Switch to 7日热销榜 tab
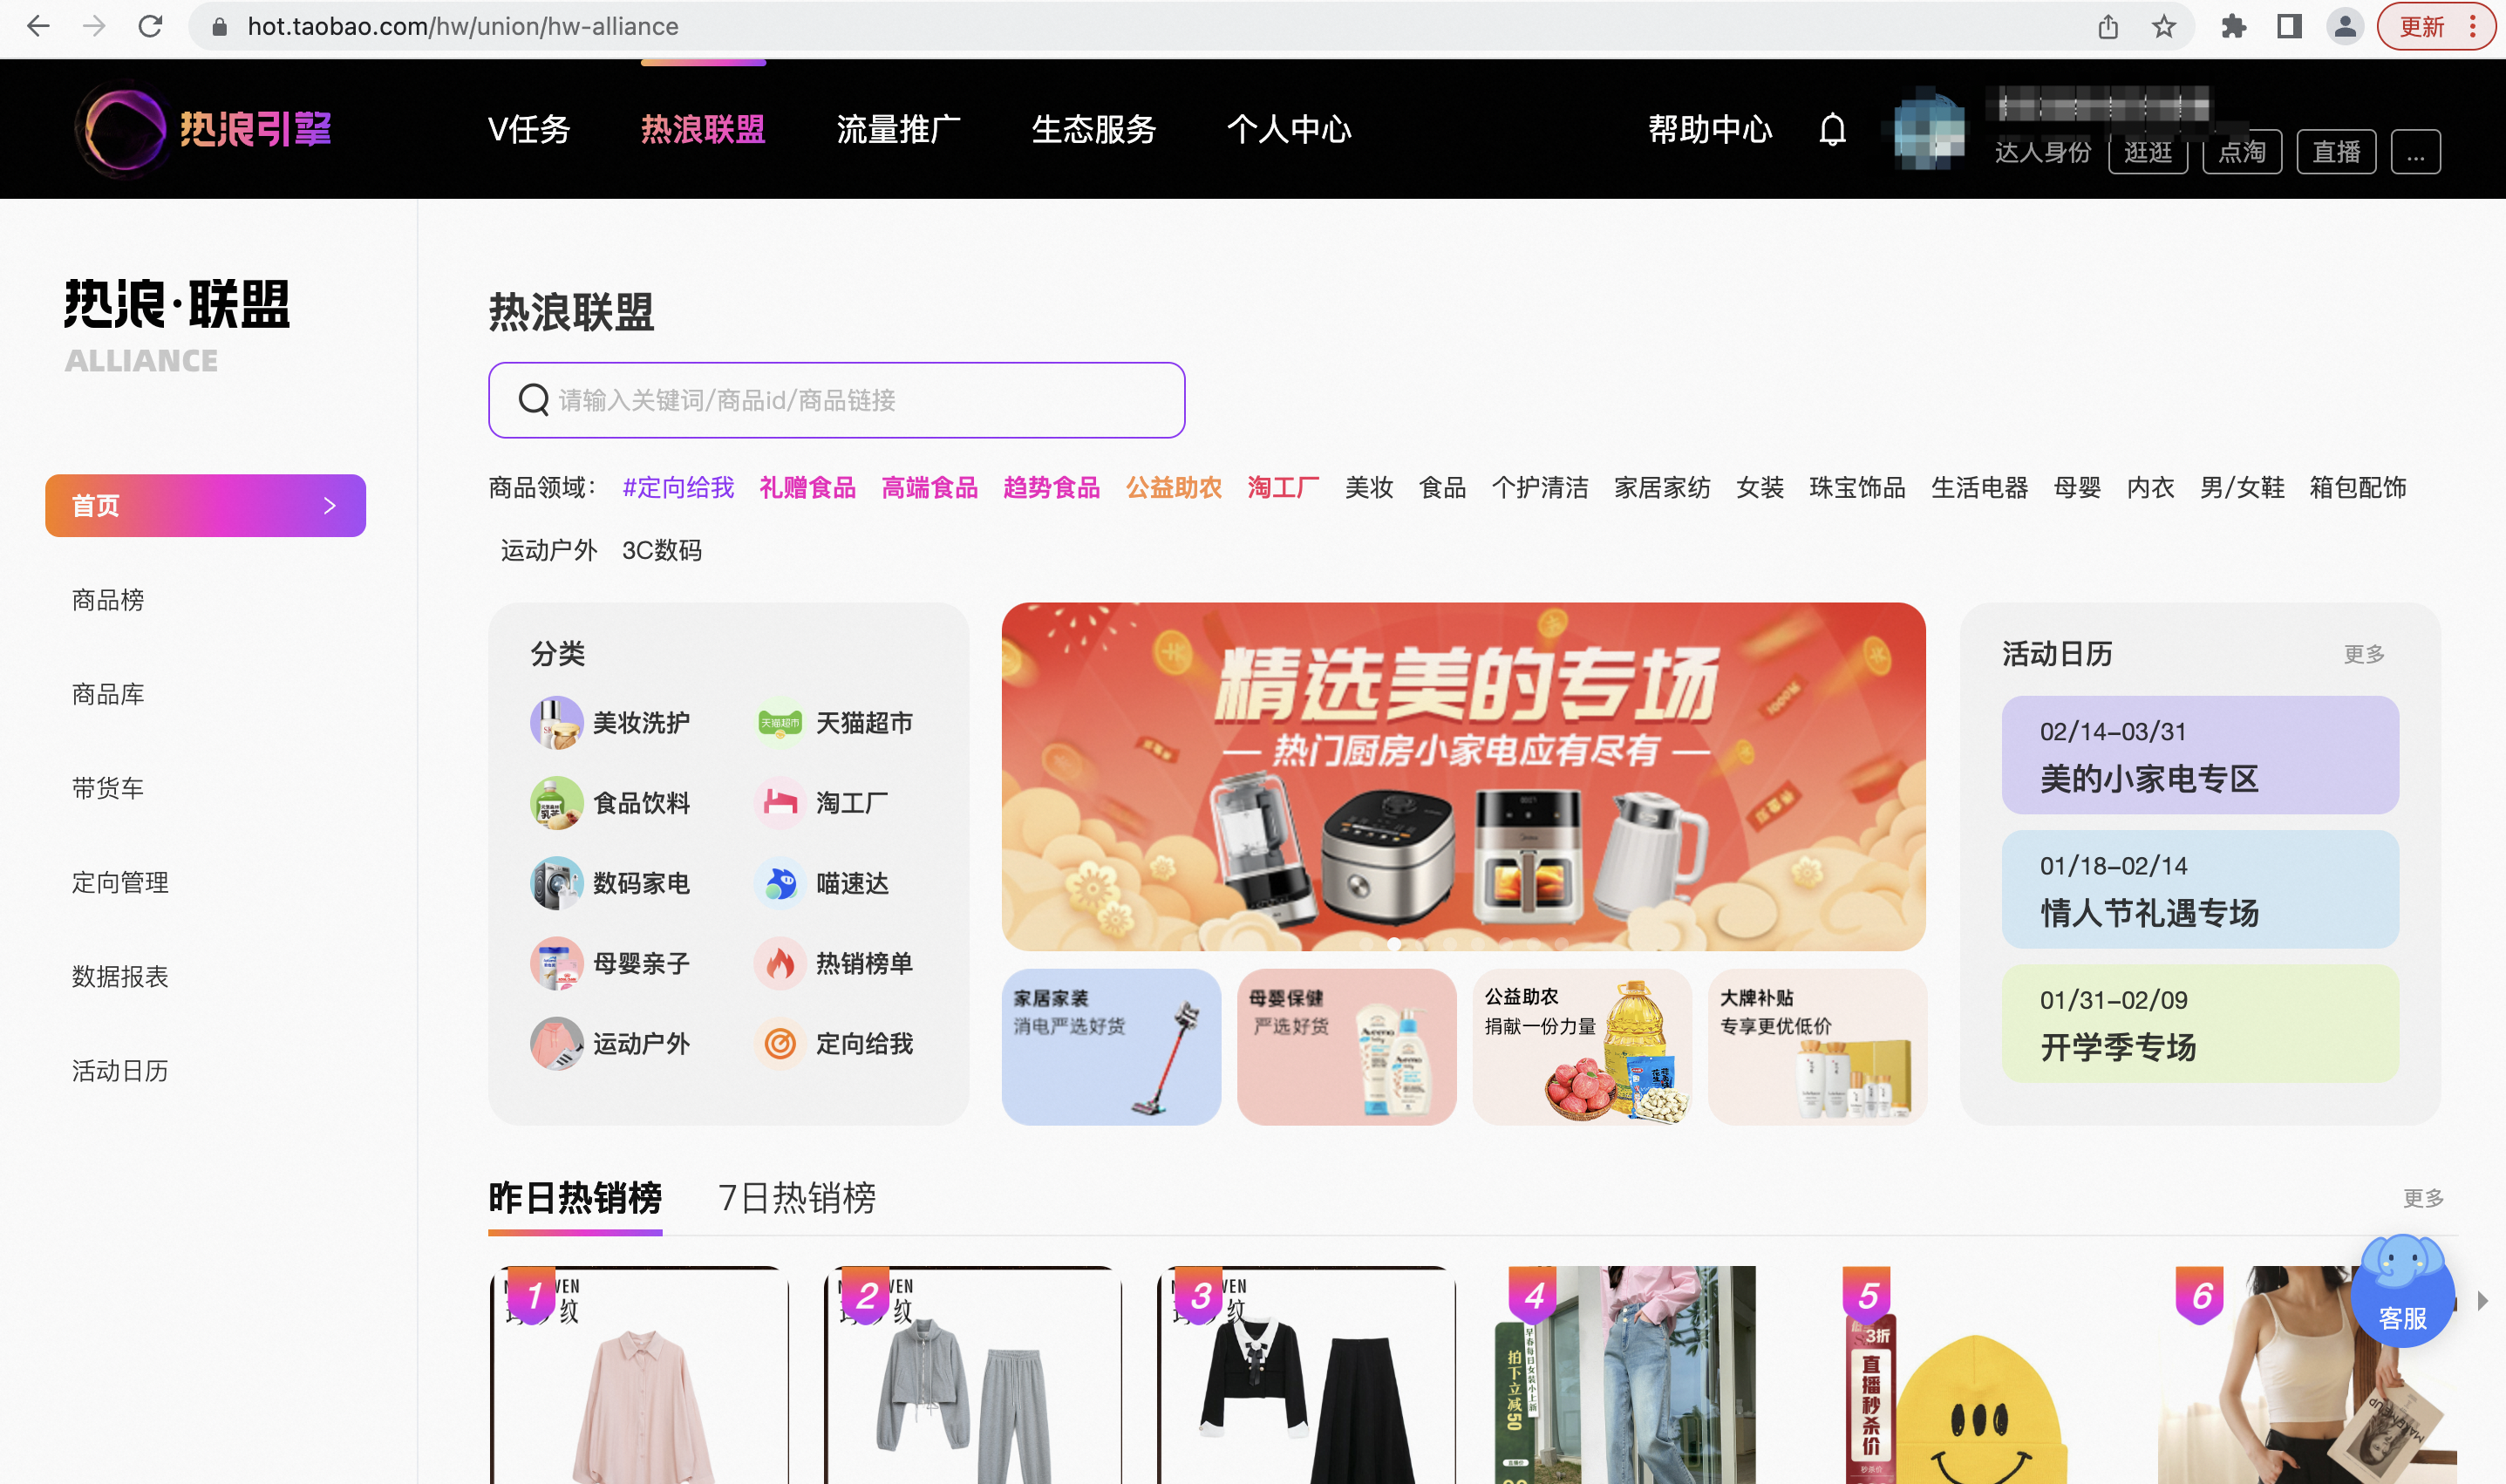2506x1484 pixels. pyautogui.click(x=797, y=1198)
